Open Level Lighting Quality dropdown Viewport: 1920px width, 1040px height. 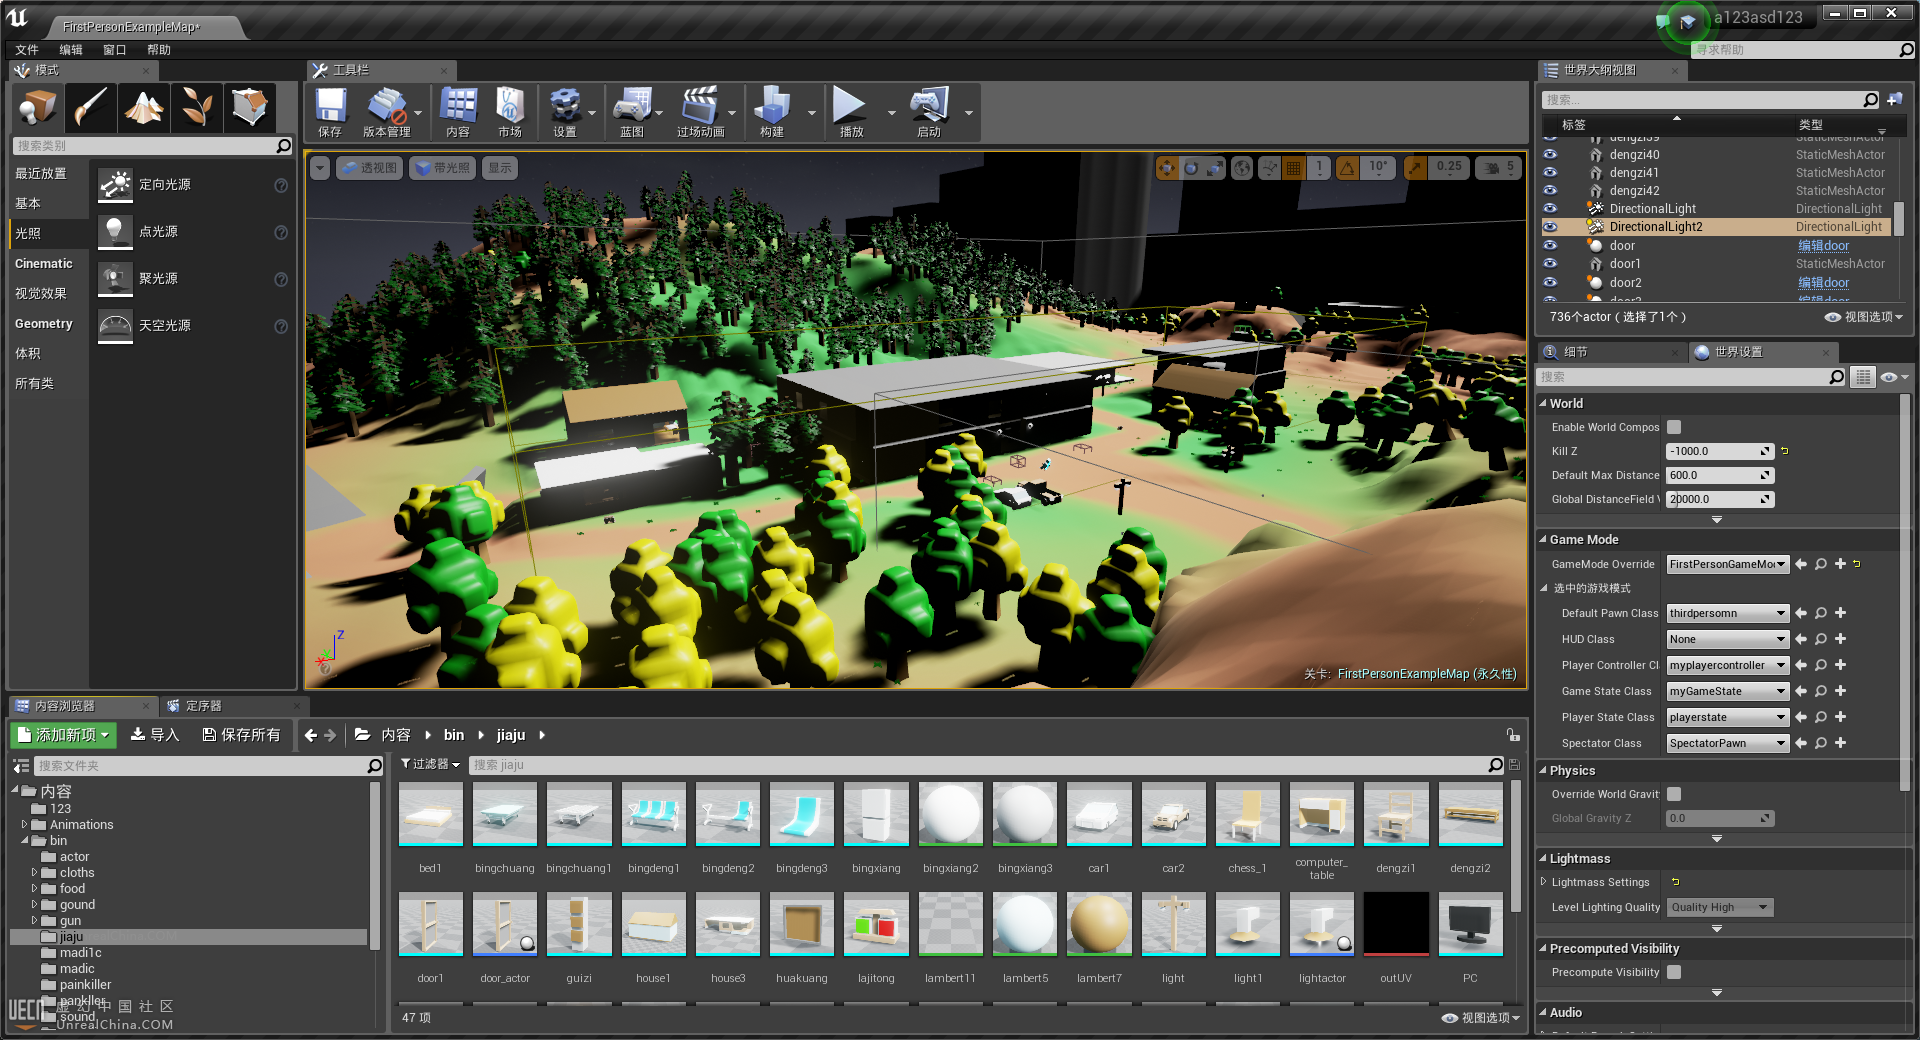pyautogui.click(x=1719, y=907)
